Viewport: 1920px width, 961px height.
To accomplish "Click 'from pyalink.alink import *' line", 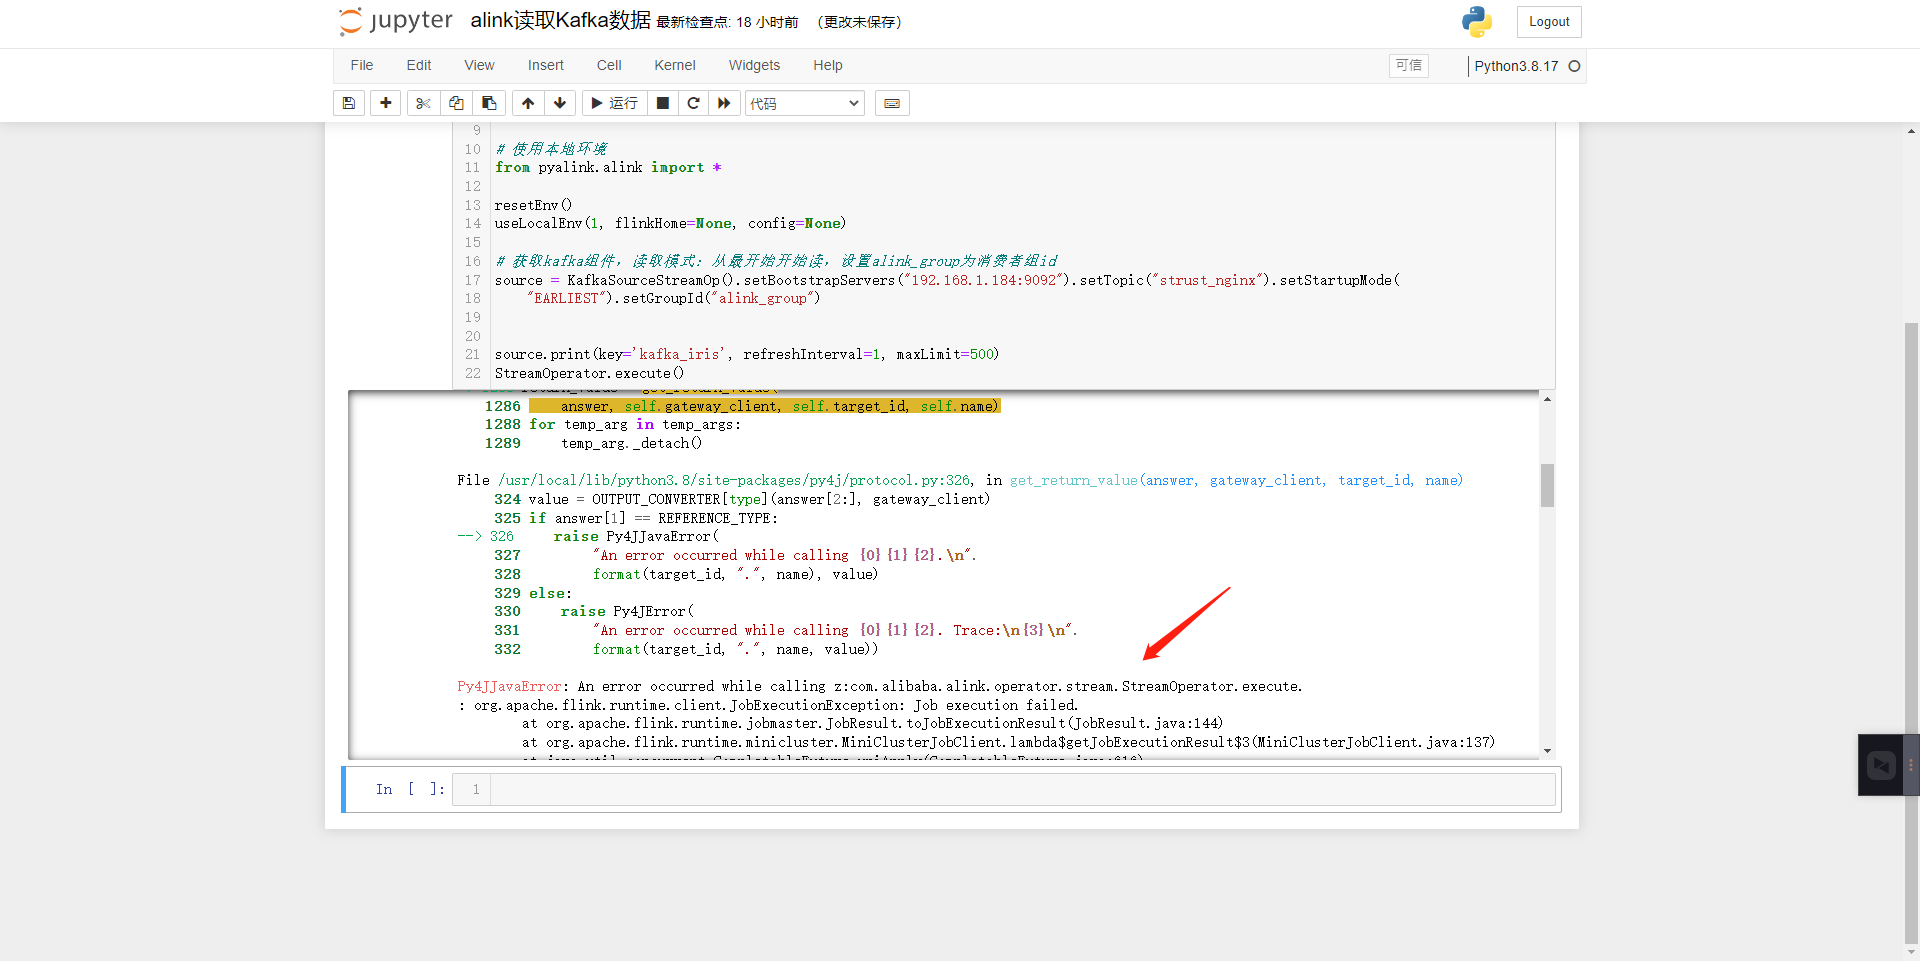I will tap(608, 167).
